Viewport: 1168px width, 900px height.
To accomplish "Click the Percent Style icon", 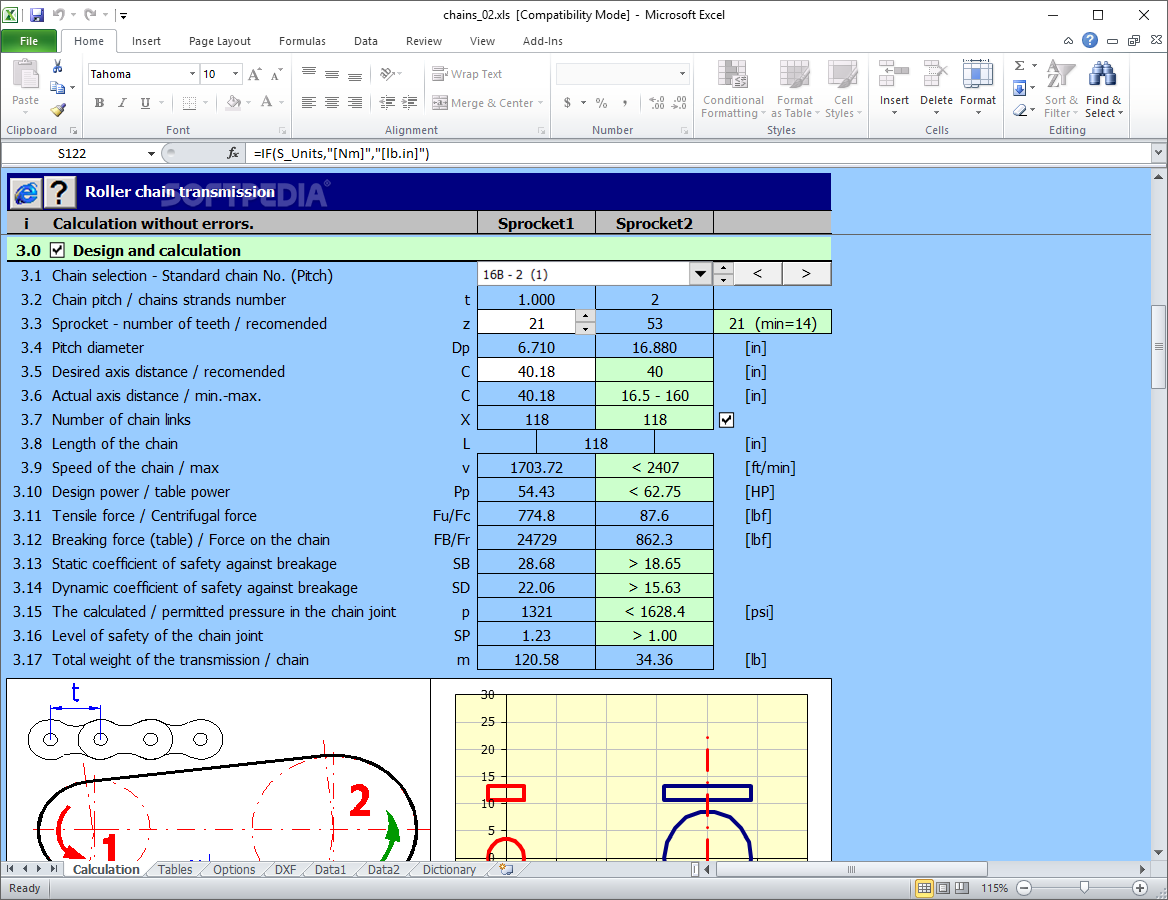I will (601, 103).
